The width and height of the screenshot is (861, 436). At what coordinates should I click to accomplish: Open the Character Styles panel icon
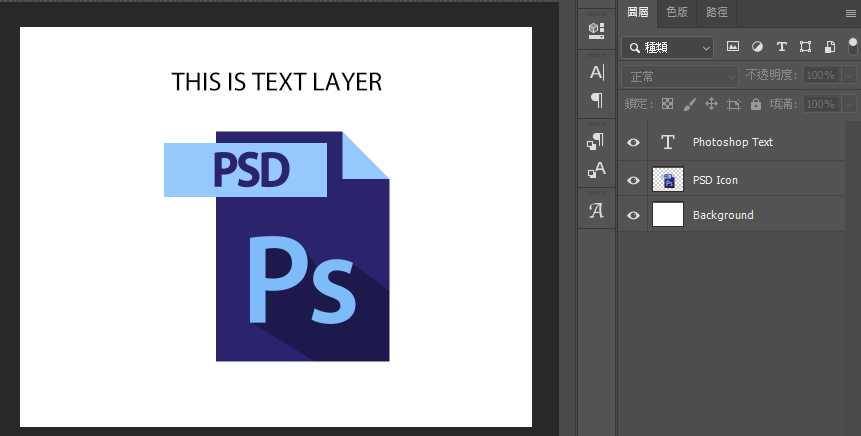coord(596,170)
